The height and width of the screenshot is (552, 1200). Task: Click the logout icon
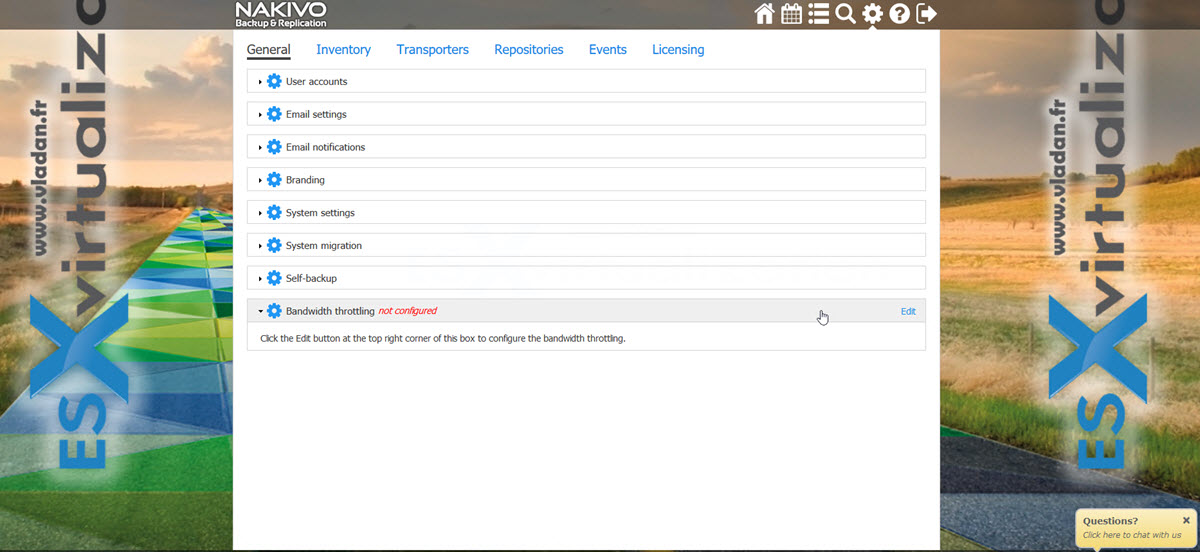tap(926, 14)
